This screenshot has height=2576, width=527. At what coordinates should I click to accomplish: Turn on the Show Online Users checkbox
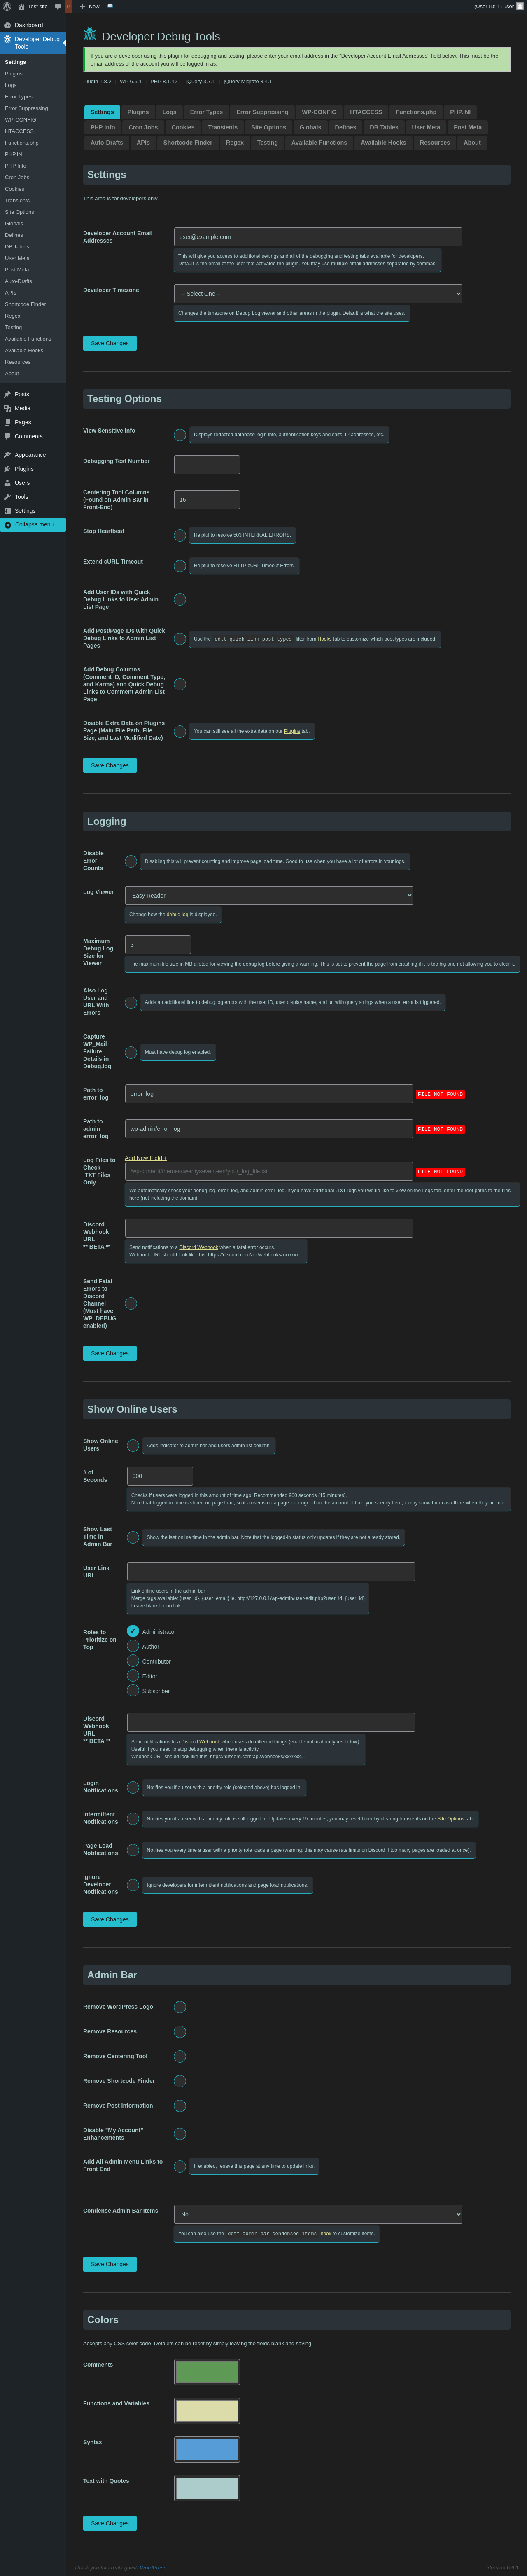tap(133, 1446)
